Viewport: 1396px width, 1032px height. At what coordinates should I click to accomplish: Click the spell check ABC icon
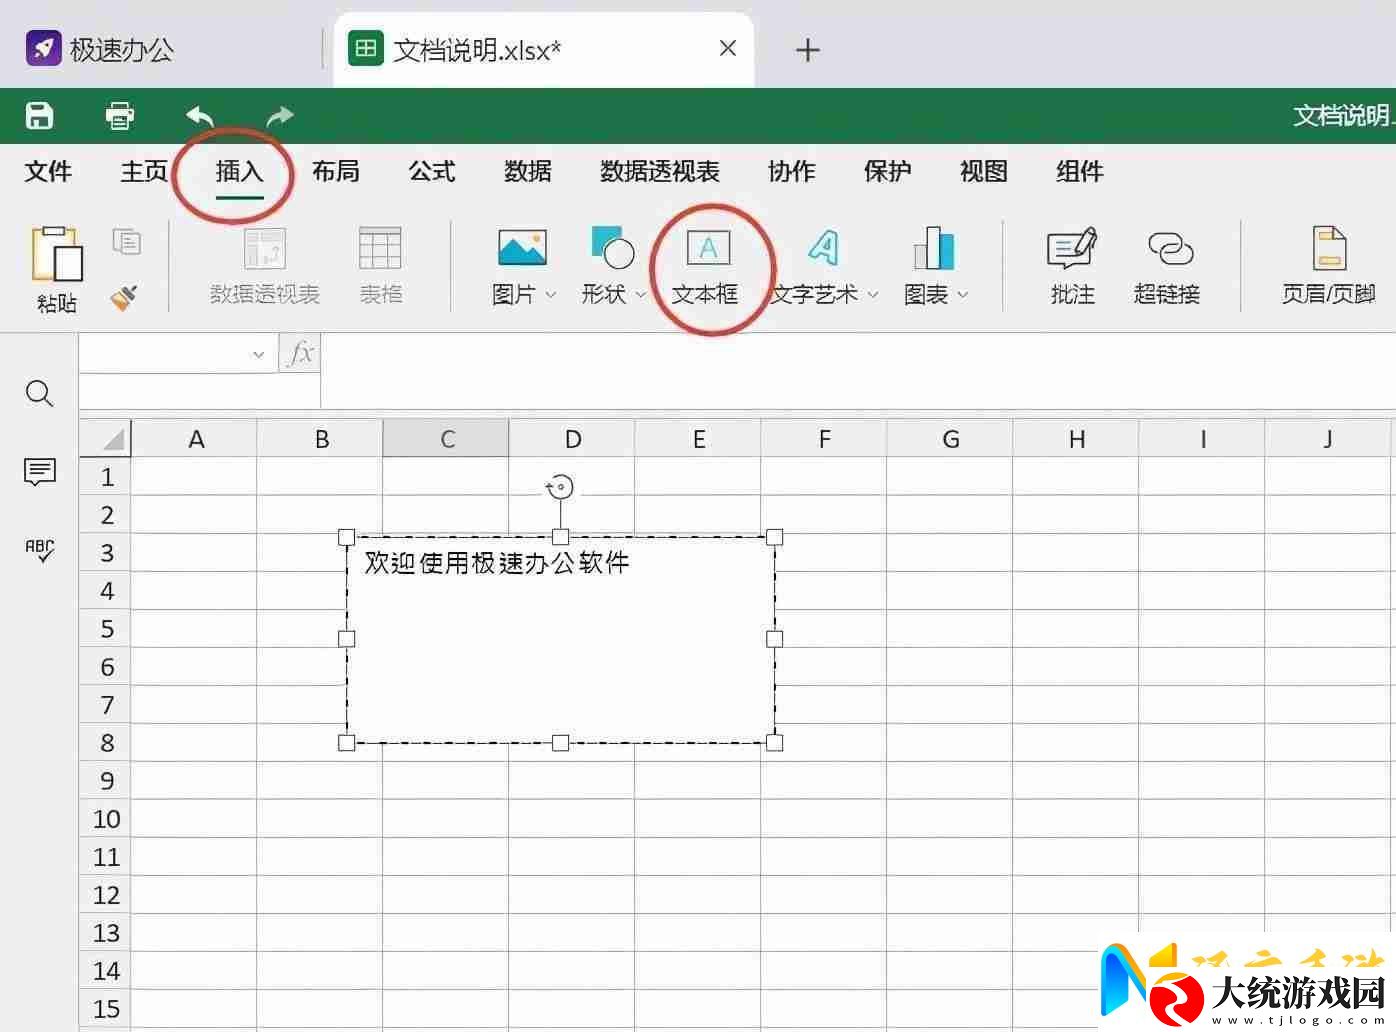pos(40,550)
